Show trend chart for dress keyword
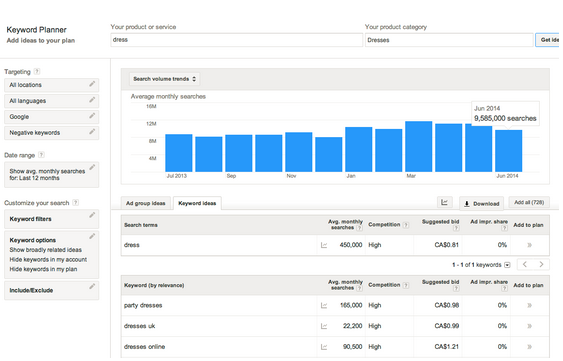563x361 pixels. click(324, 245)
